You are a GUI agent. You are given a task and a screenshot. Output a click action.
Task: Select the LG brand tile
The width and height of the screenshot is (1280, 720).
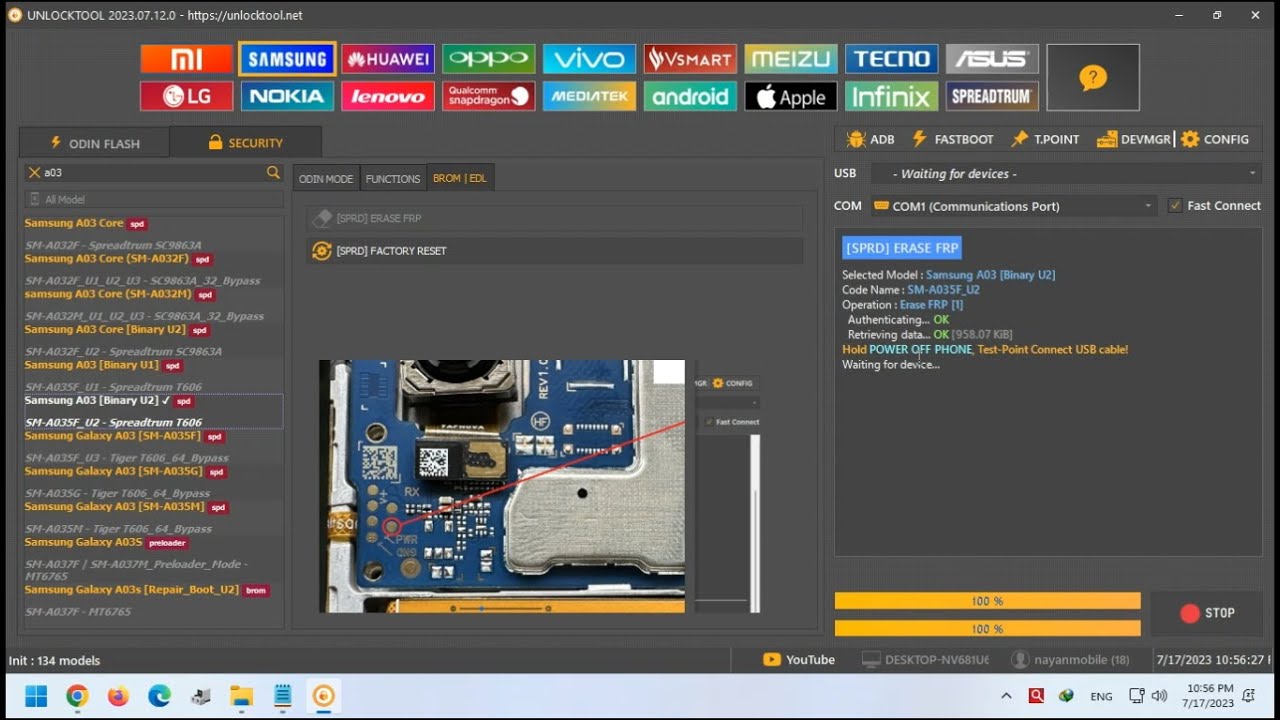pyautogui.click(x=186, y=96)
